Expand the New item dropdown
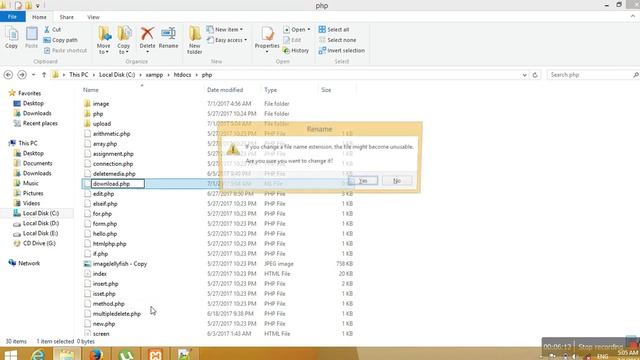The width and height of the screenshot is (640, 360). click(x=225, y=29)
